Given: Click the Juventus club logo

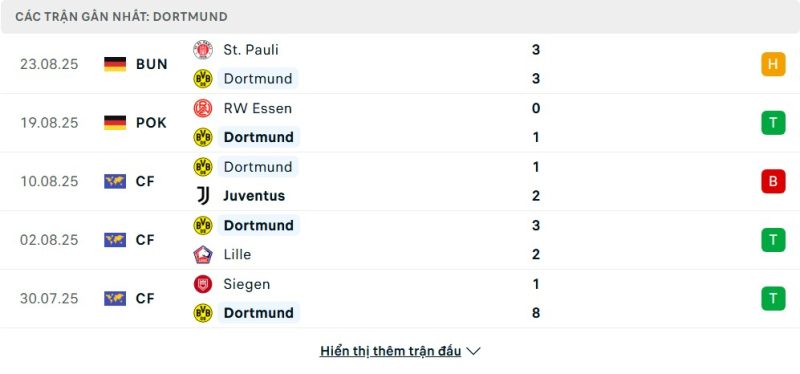Looking at the screenshot, I should (203, 196).
